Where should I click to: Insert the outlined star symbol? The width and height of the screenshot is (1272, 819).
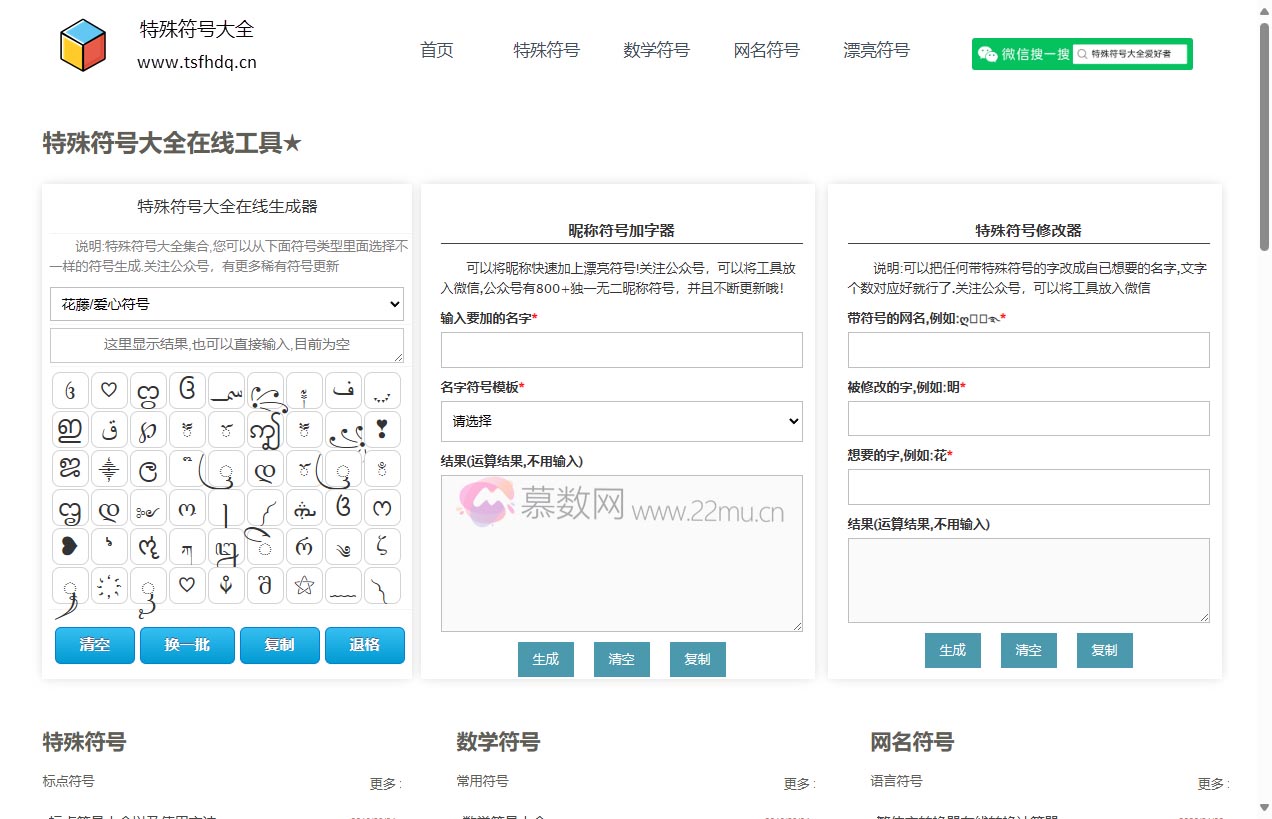click(304, 586)
